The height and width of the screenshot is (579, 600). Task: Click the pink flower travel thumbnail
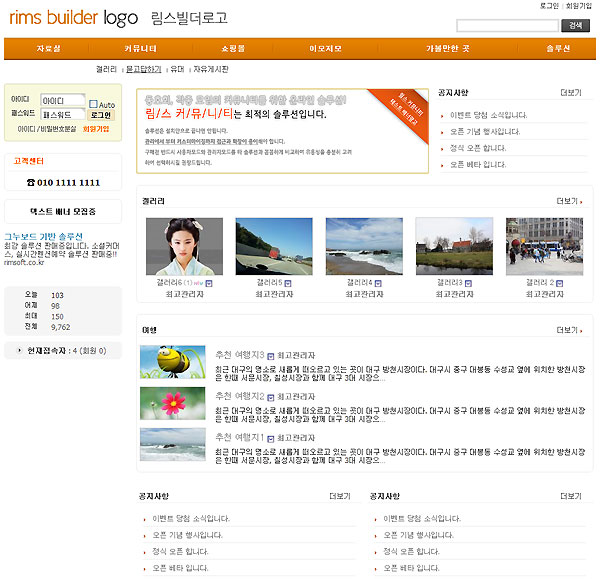pos(173,403)
